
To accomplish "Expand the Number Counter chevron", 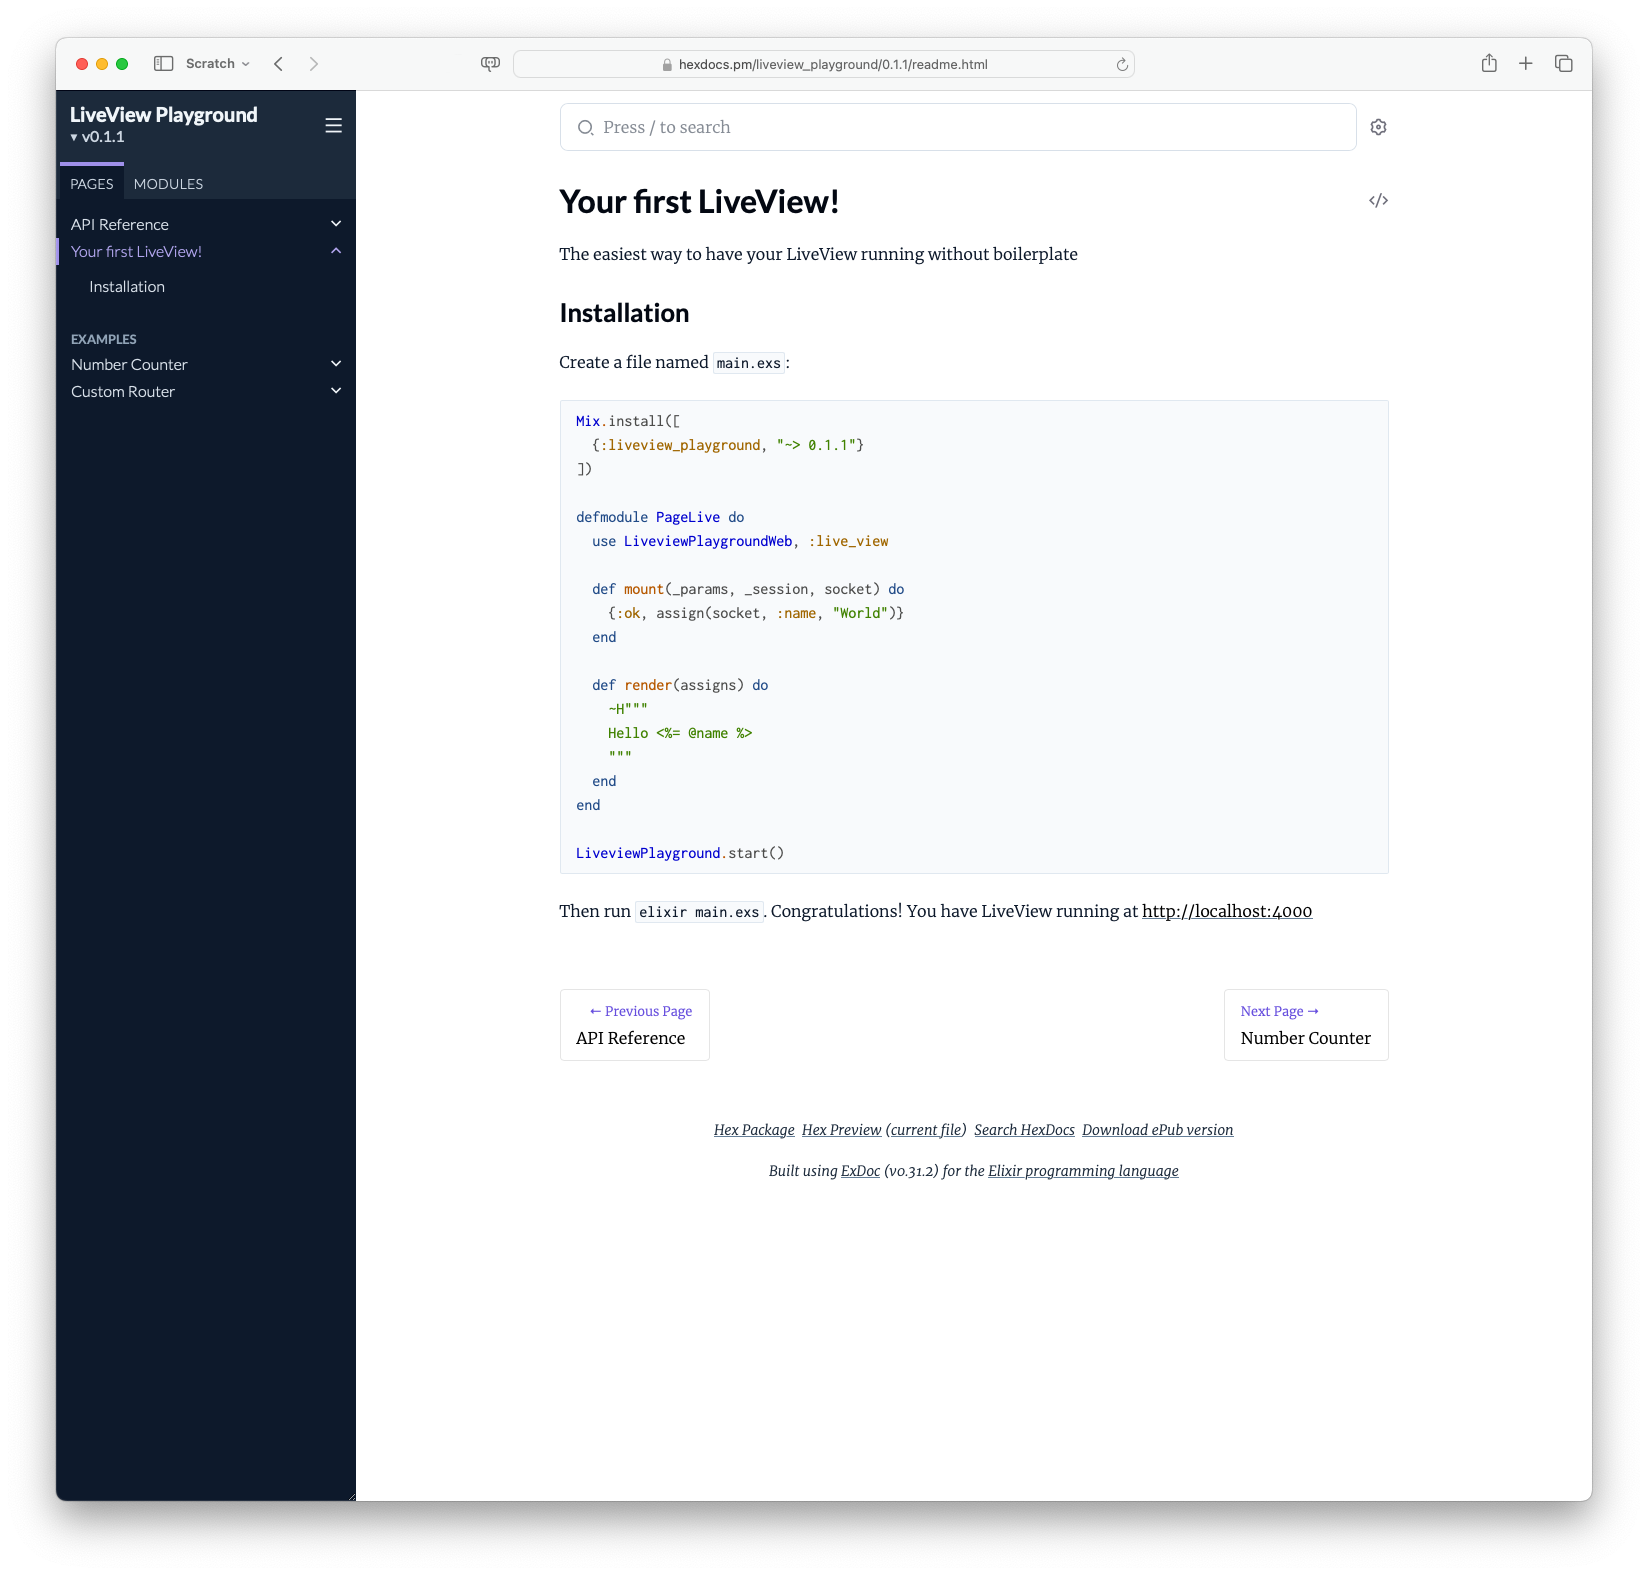I will pos(336,364).
